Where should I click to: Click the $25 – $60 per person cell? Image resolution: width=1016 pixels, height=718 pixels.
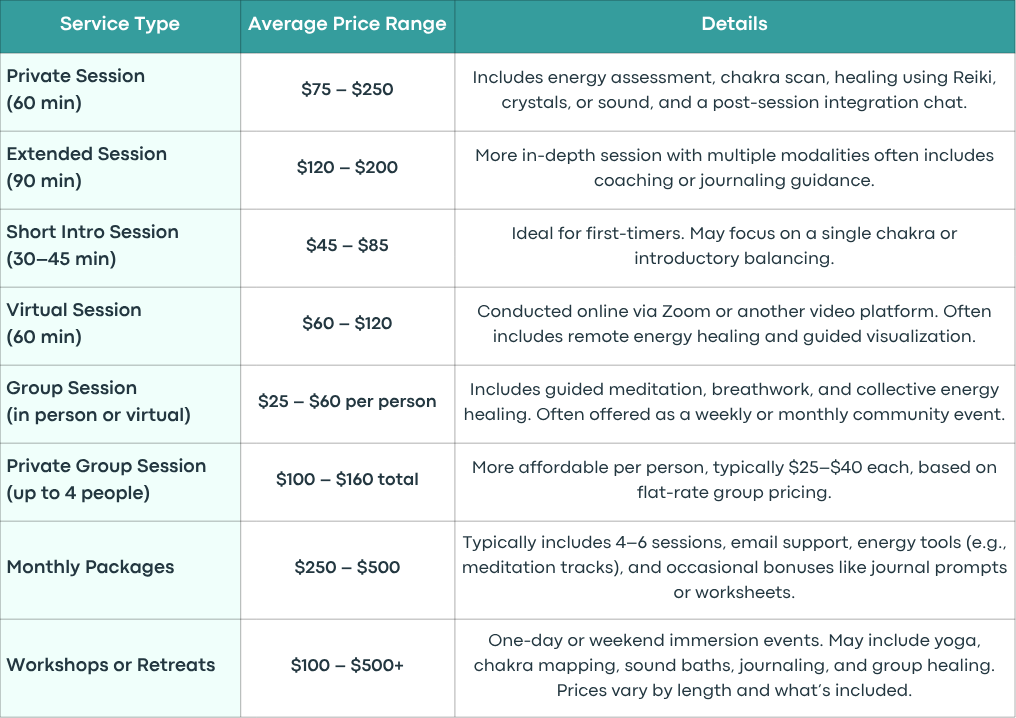click(x=347, y=404)
